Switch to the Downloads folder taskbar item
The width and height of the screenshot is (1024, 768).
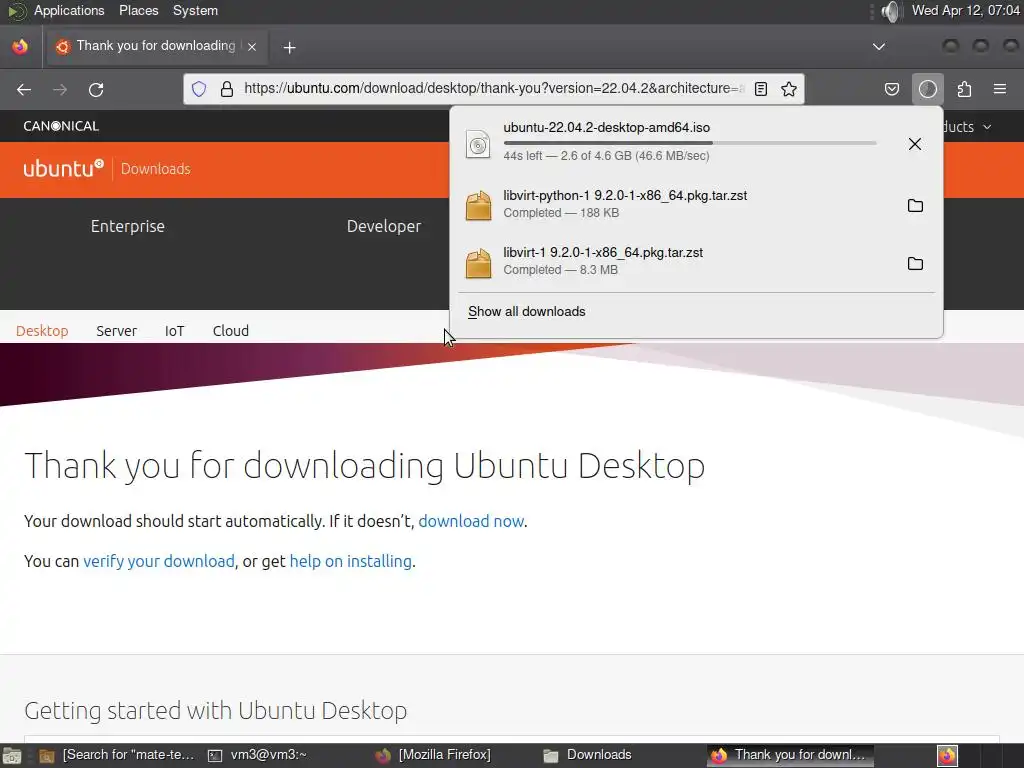[588, 755]
